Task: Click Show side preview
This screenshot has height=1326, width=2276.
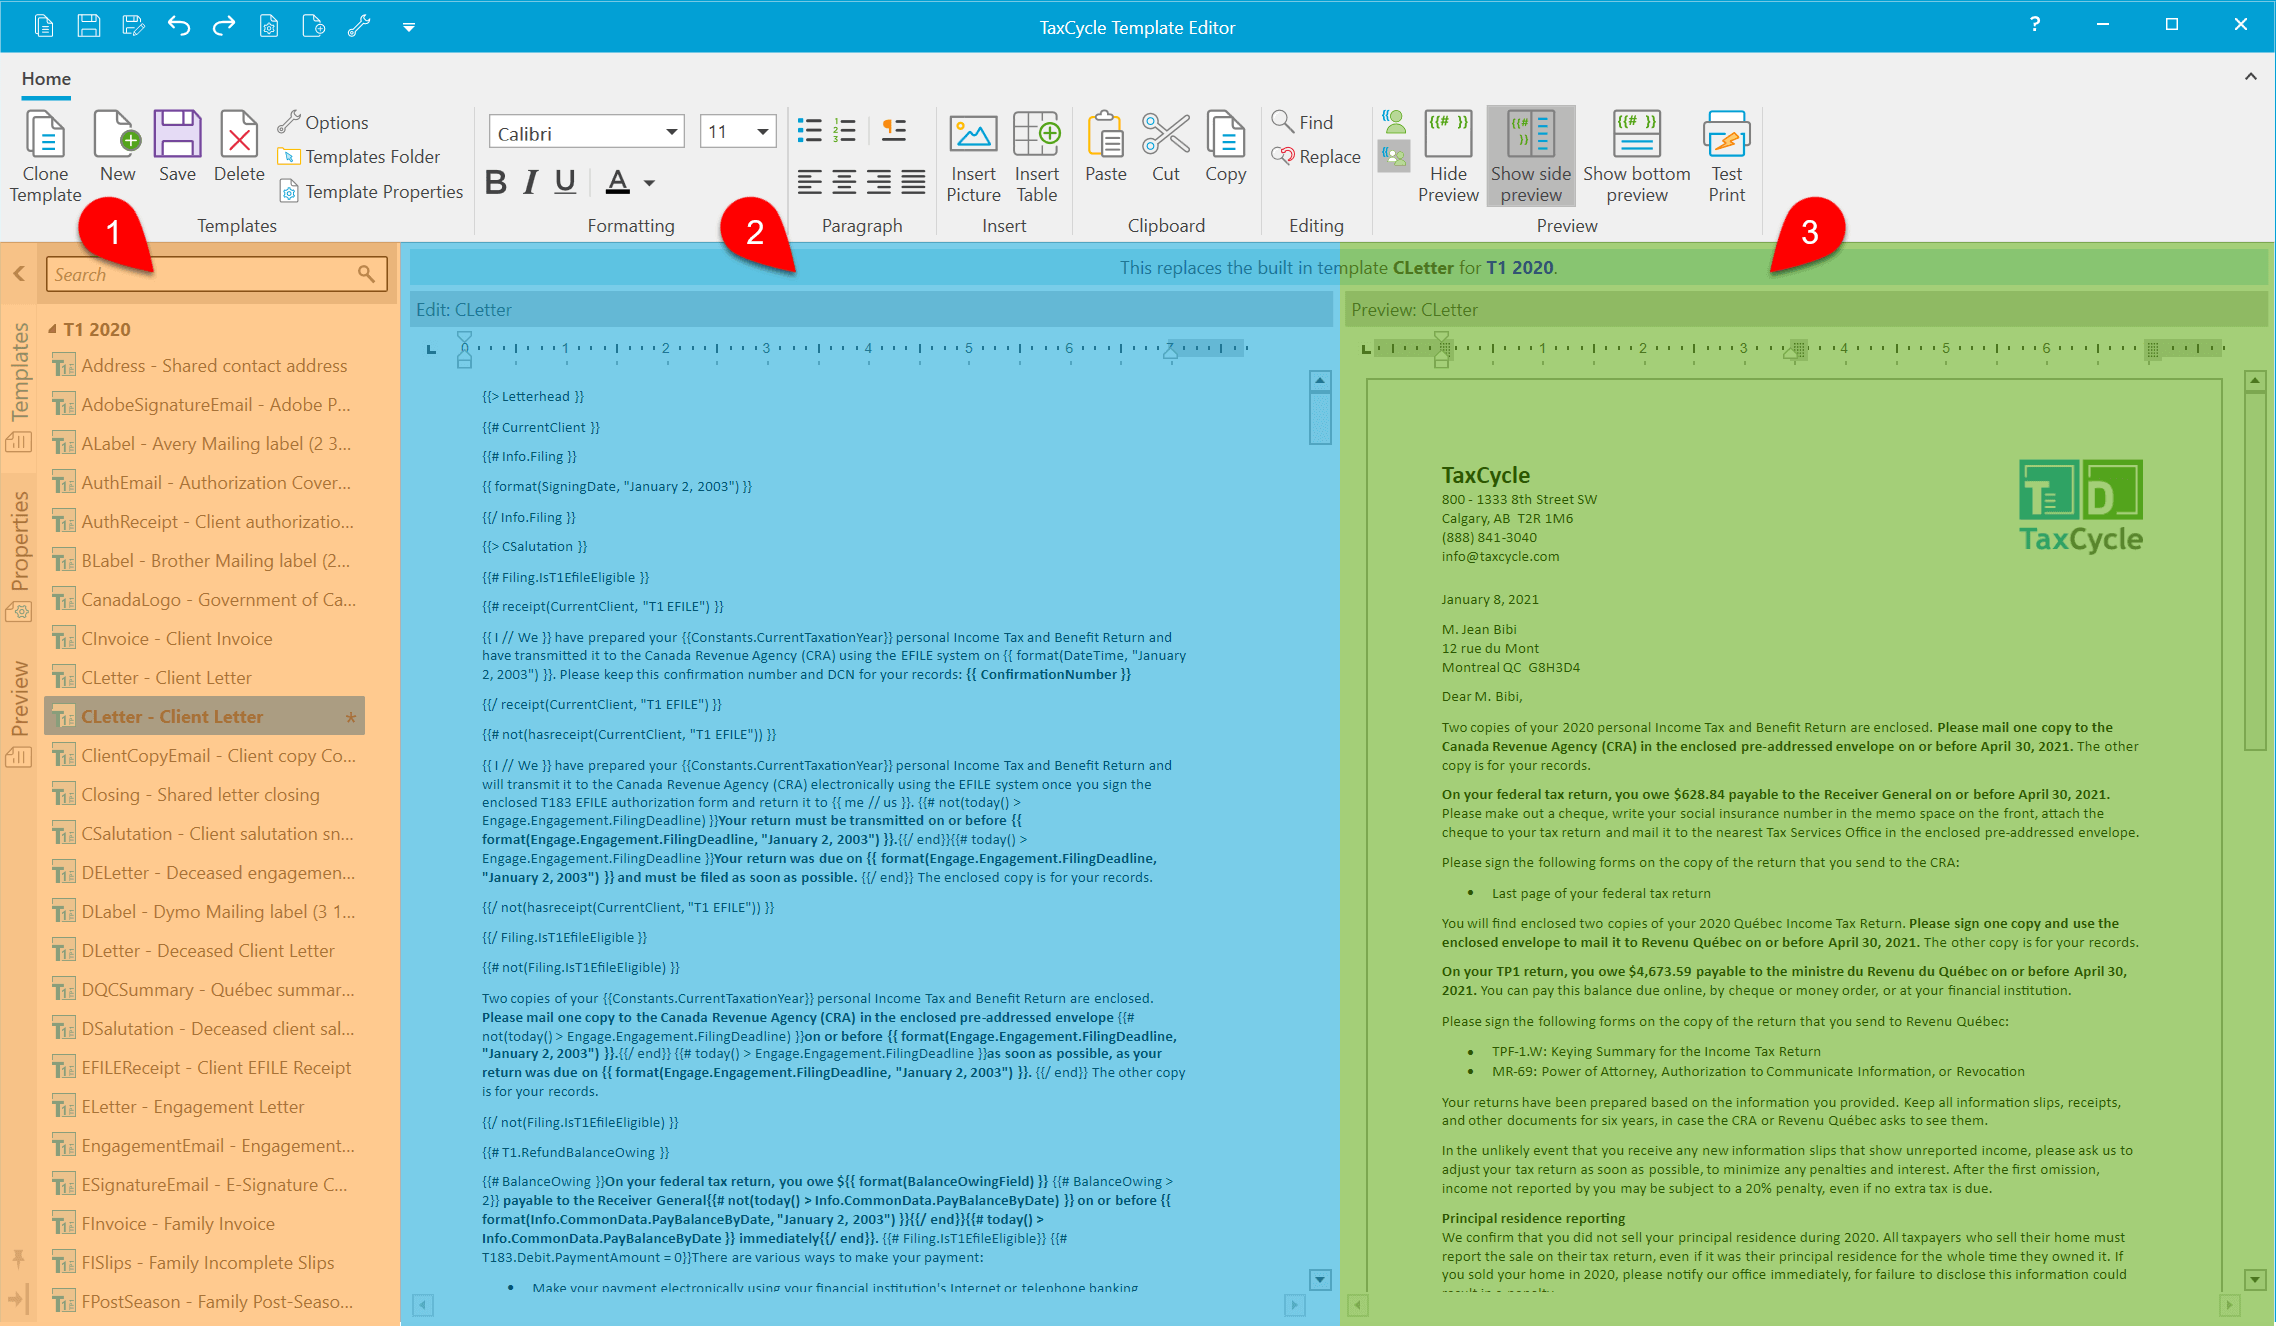Action: pyautogui.click(x=1531, y=157)
